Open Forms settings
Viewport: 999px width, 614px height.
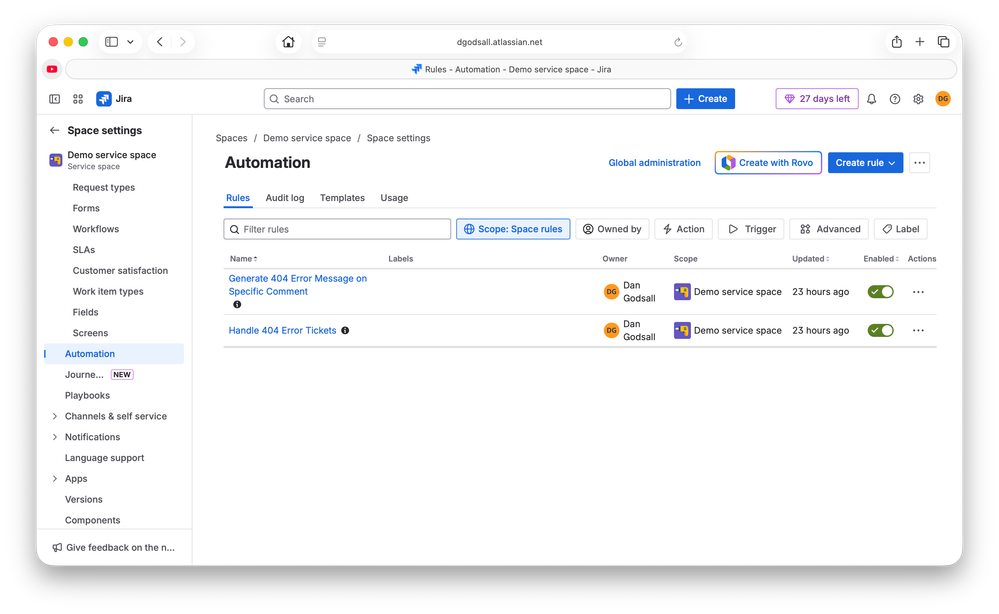[x=86, y=208]
